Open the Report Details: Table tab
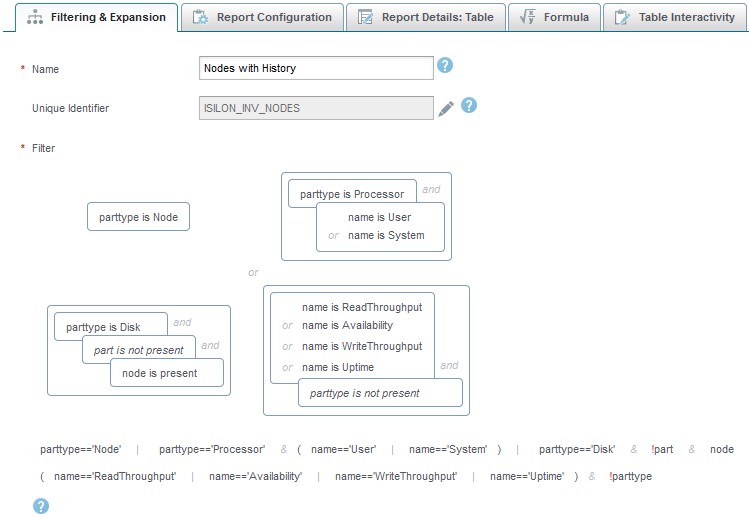This screenshot has width=749, height=517. (x=426, y=17)
